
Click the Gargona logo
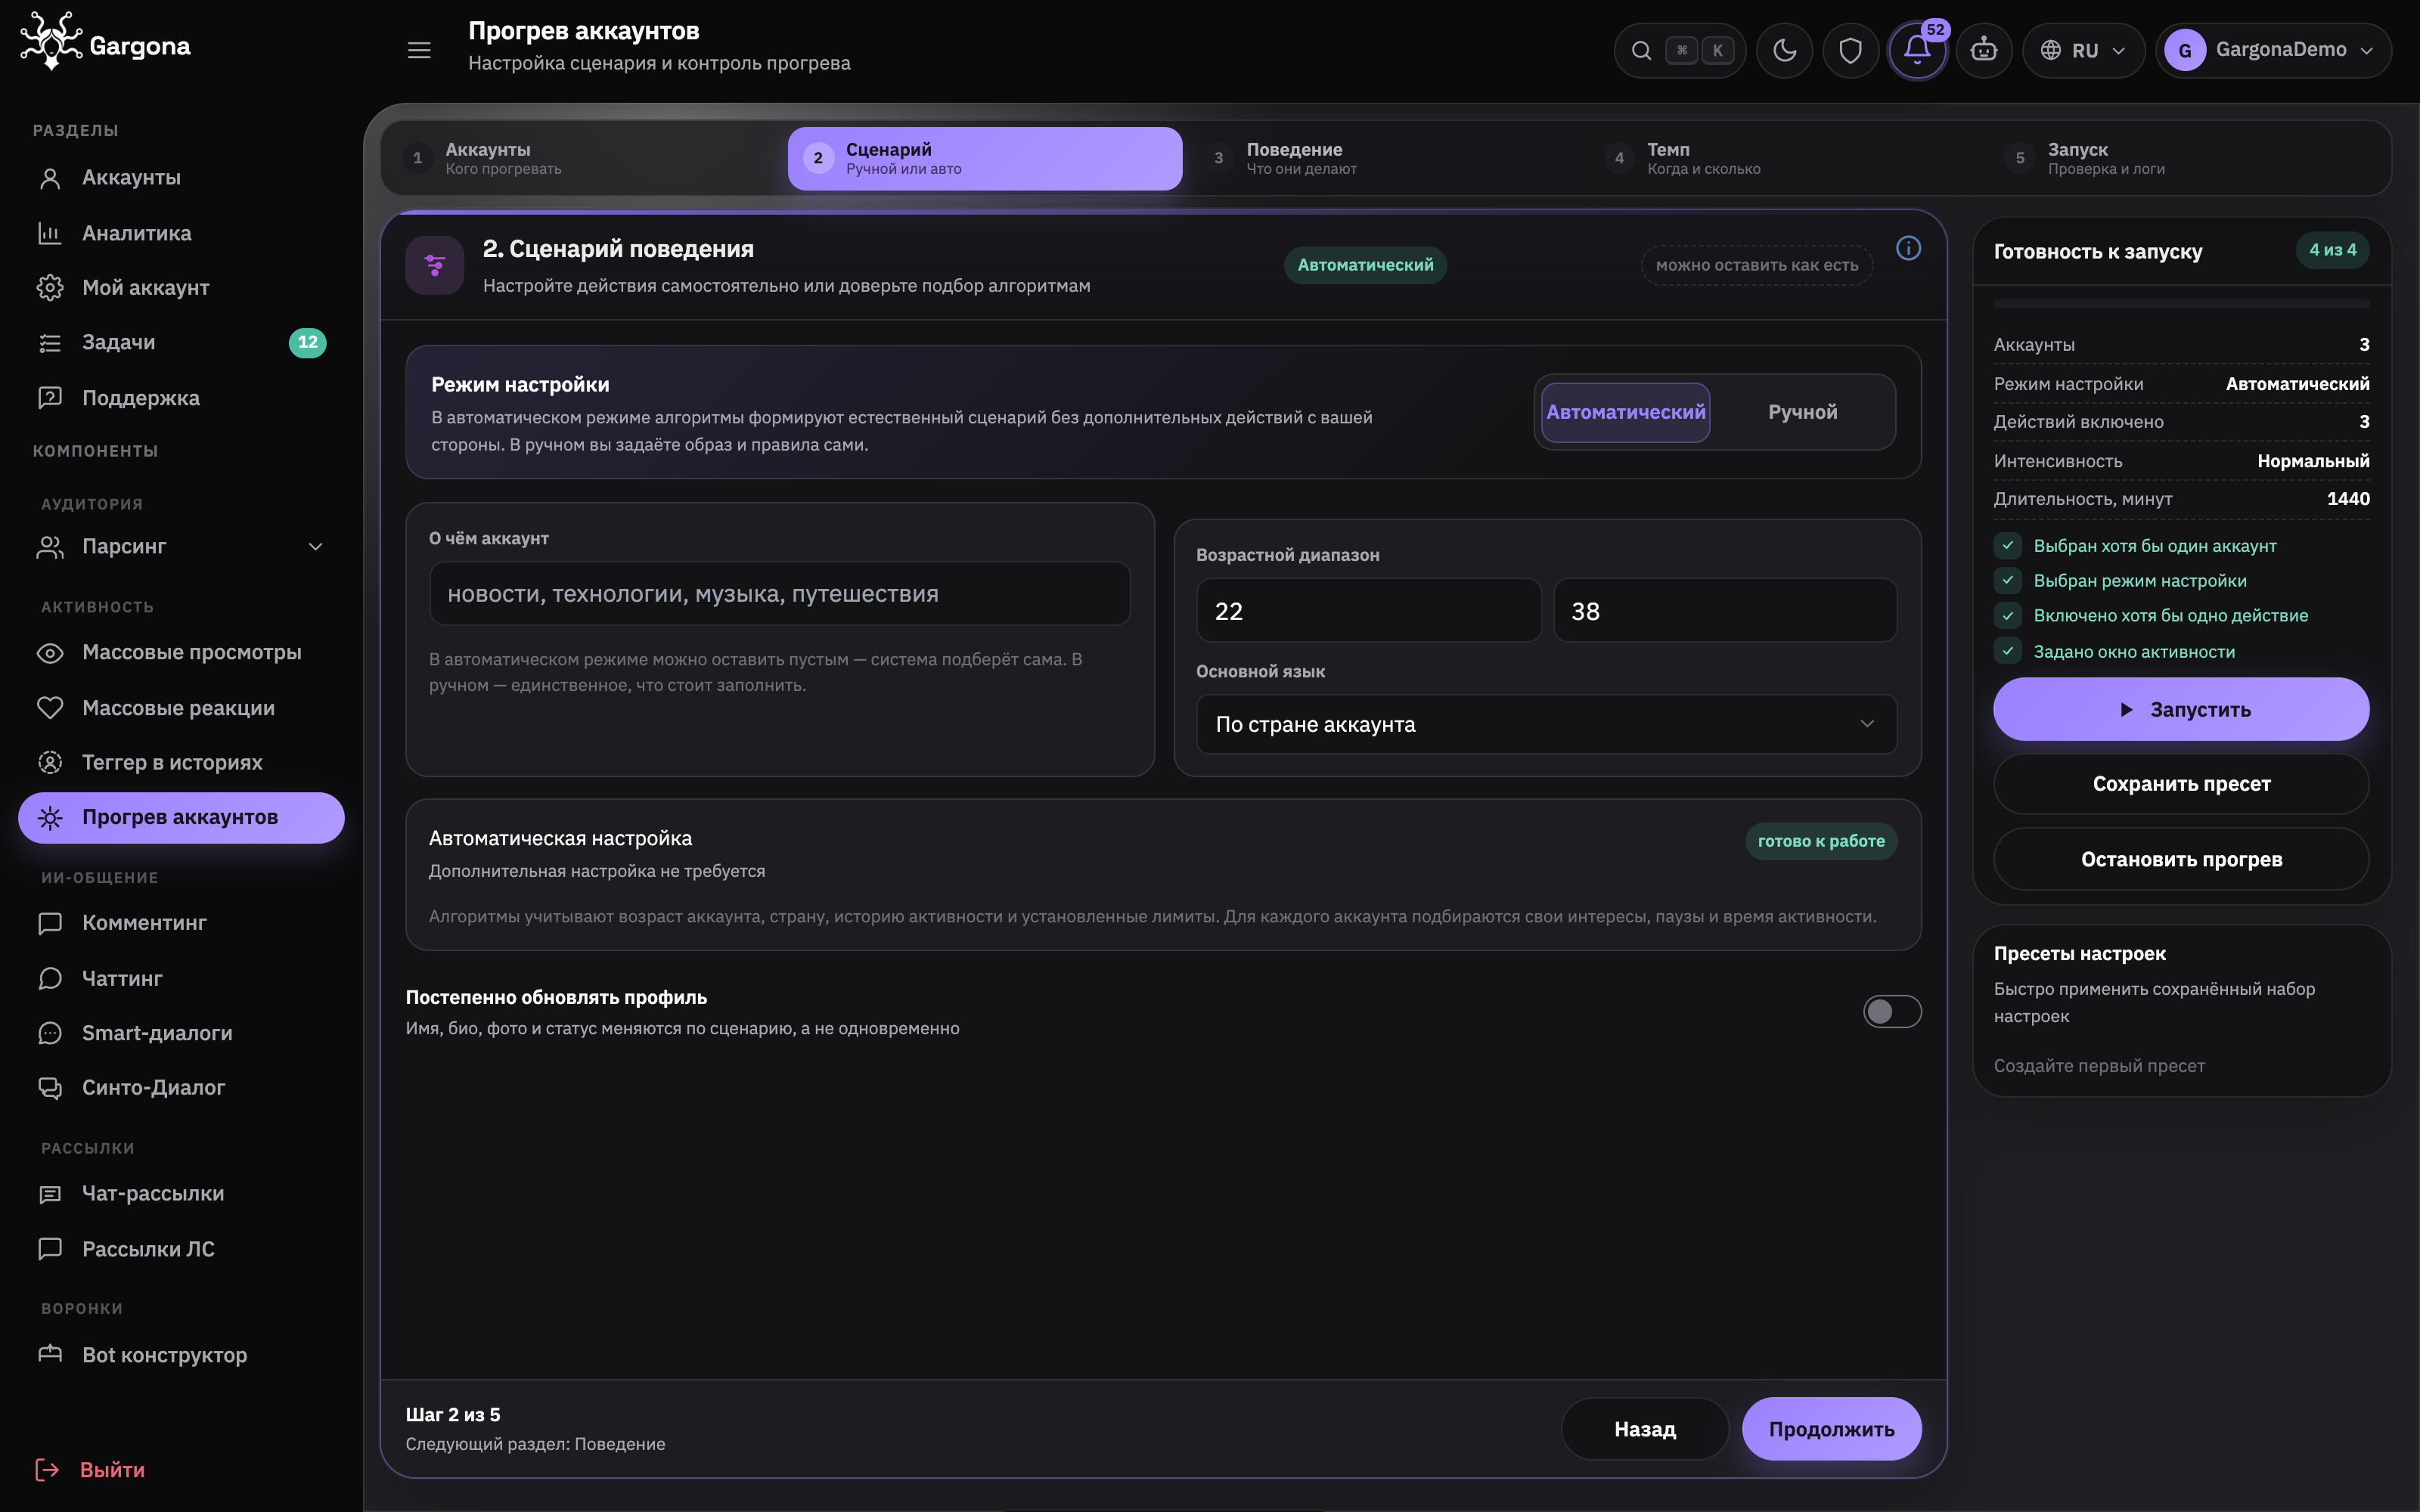click(x=105, y=42)
